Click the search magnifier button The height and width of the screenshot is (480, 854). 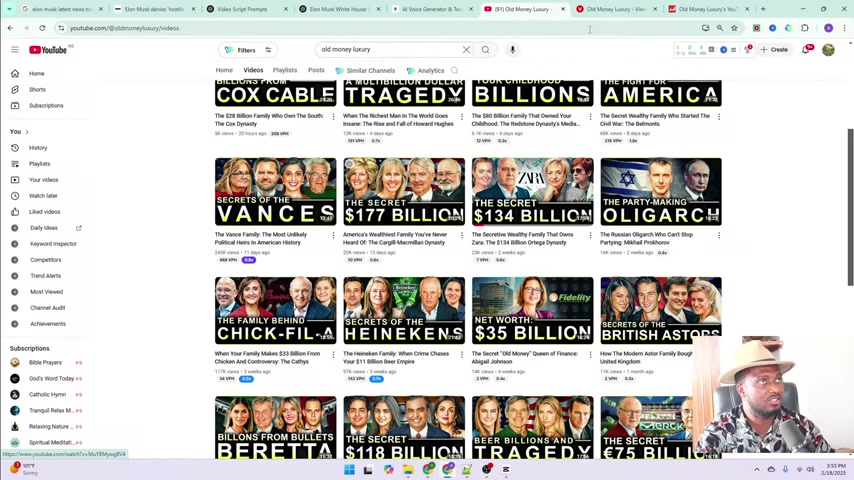pos(485,50)
